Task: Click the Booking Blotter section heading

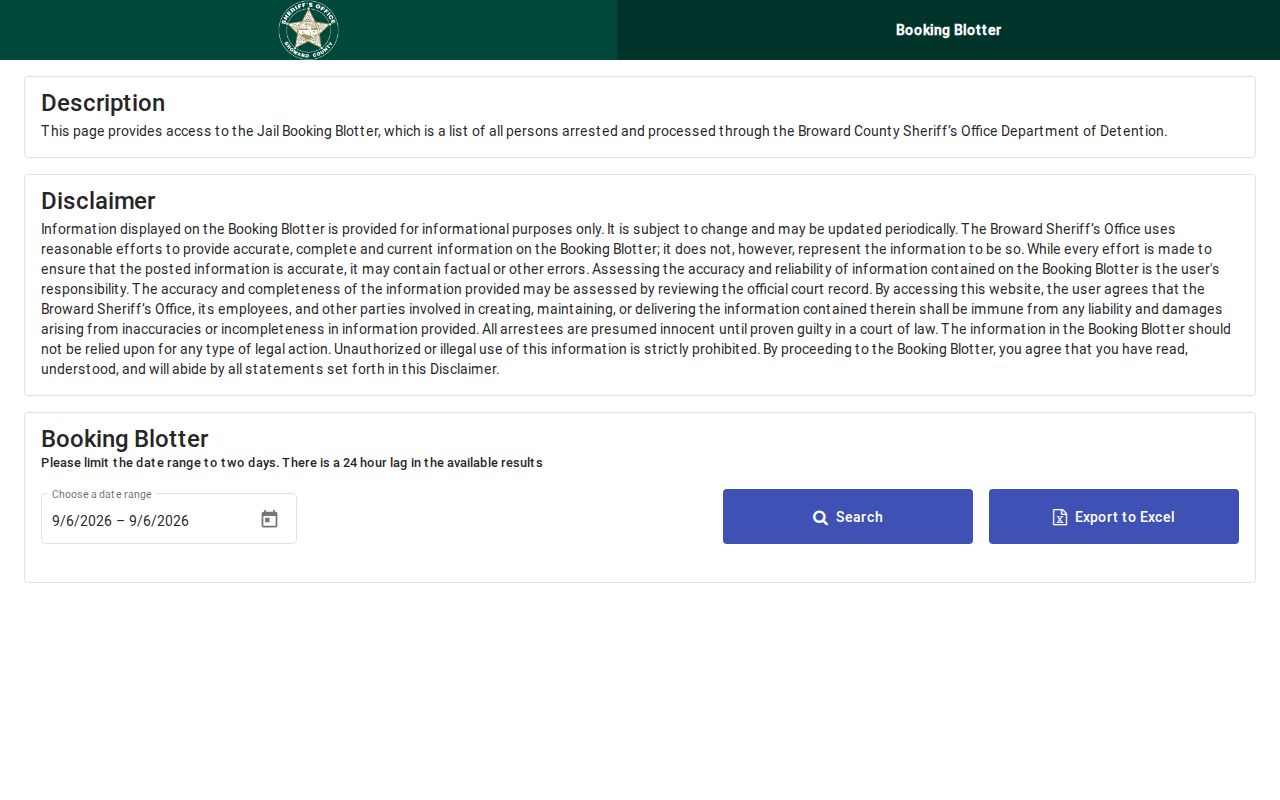Action: (125, 439)
